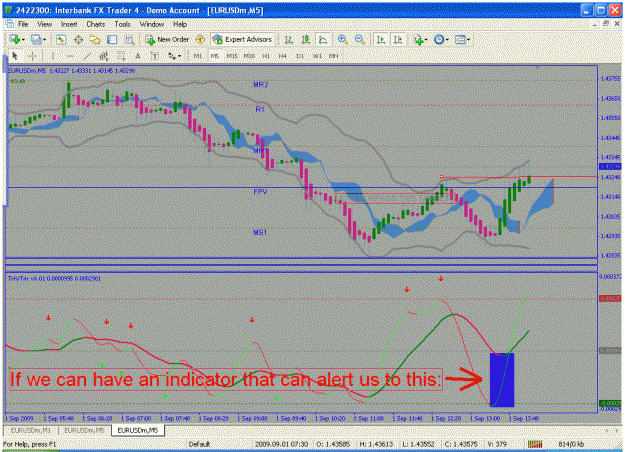The height and width of the screenshot is (452, 625).
Task: Click the 814/0 kb traffic indicator
Action: tap(571, 444)
